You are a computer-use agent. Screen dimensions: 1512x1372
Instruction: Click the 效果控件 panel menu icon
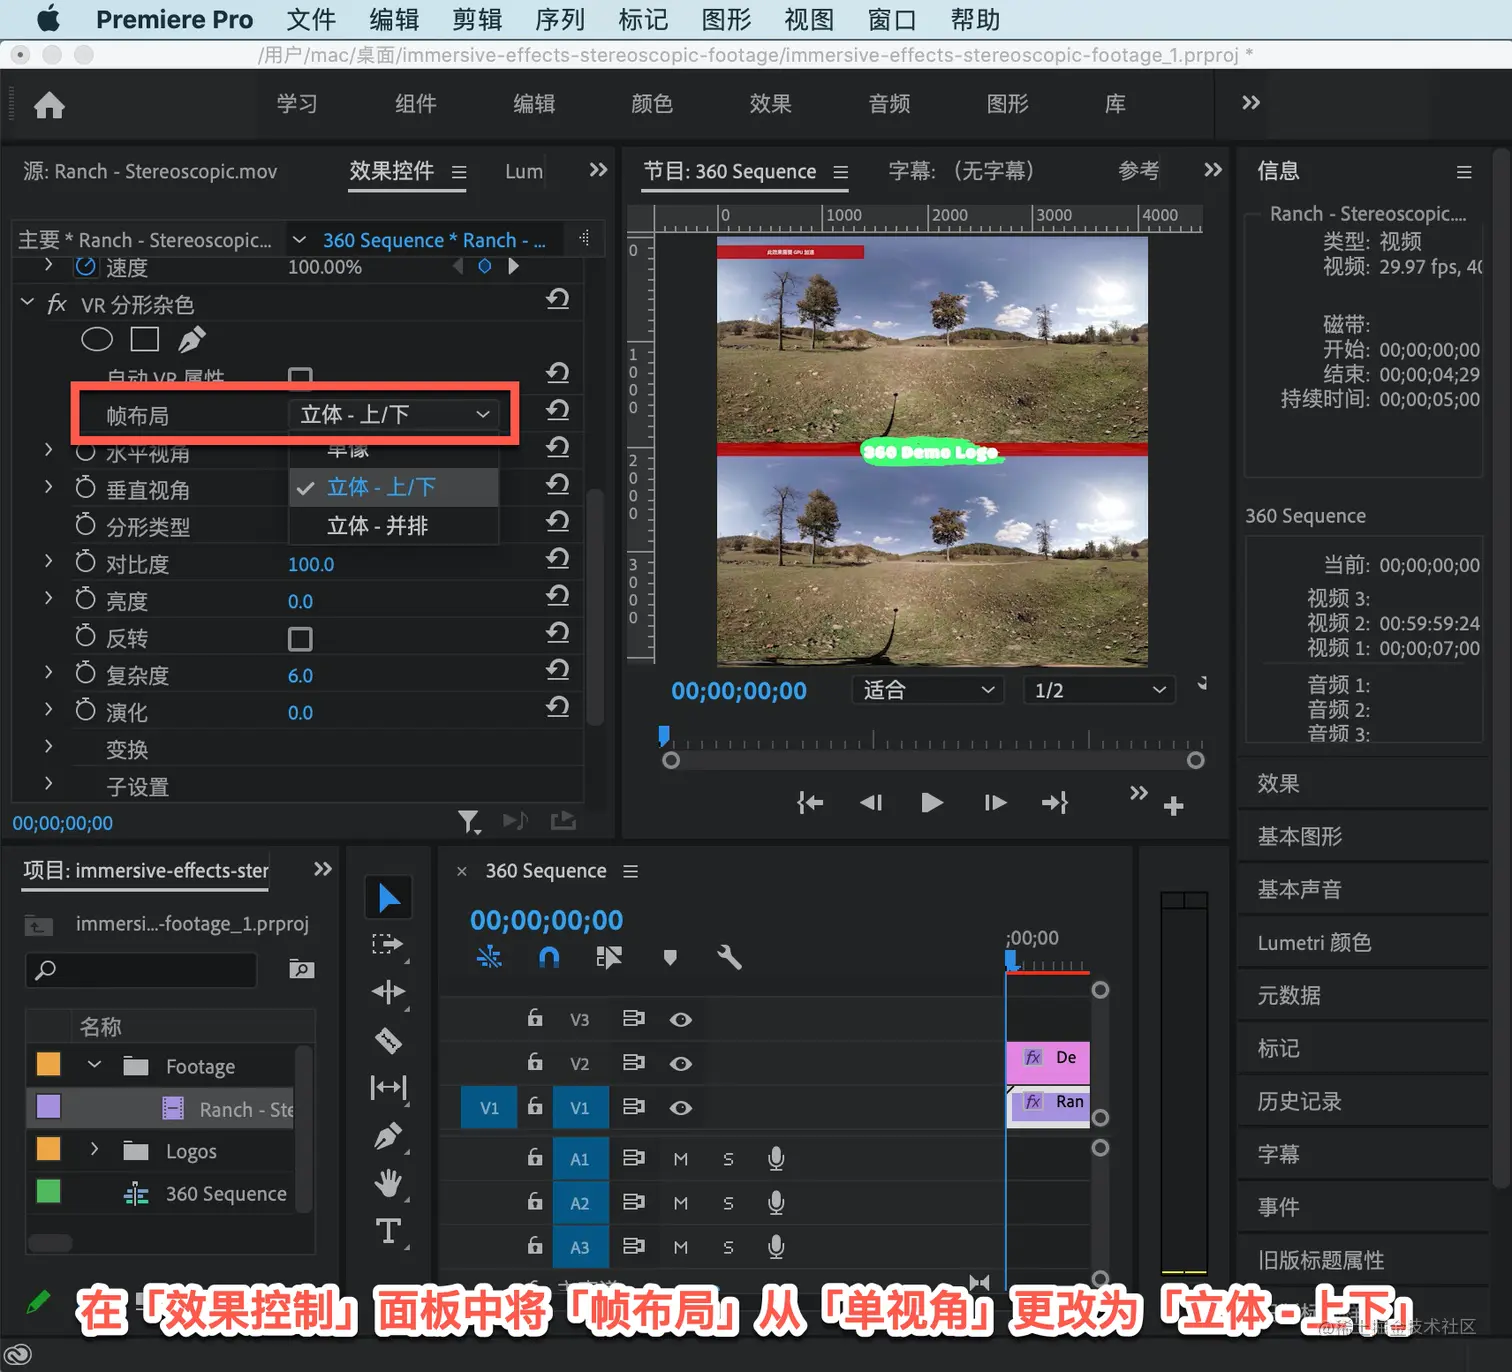[459, 172]
